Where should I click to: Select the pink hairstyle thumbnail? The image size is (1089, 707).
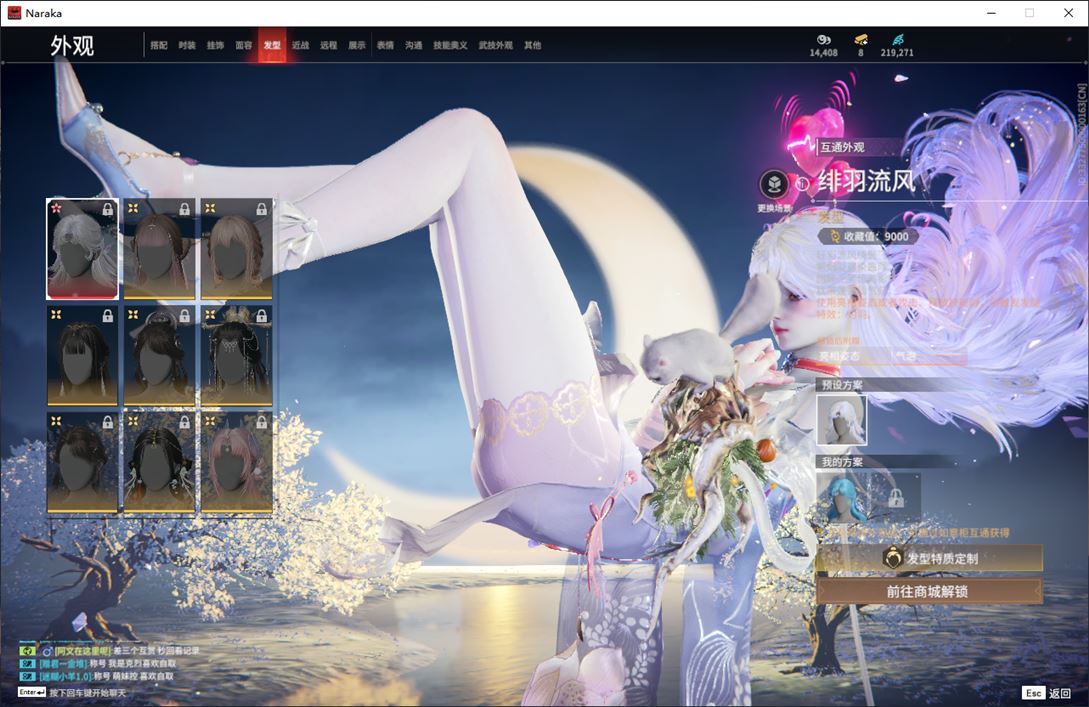[236, 463]
